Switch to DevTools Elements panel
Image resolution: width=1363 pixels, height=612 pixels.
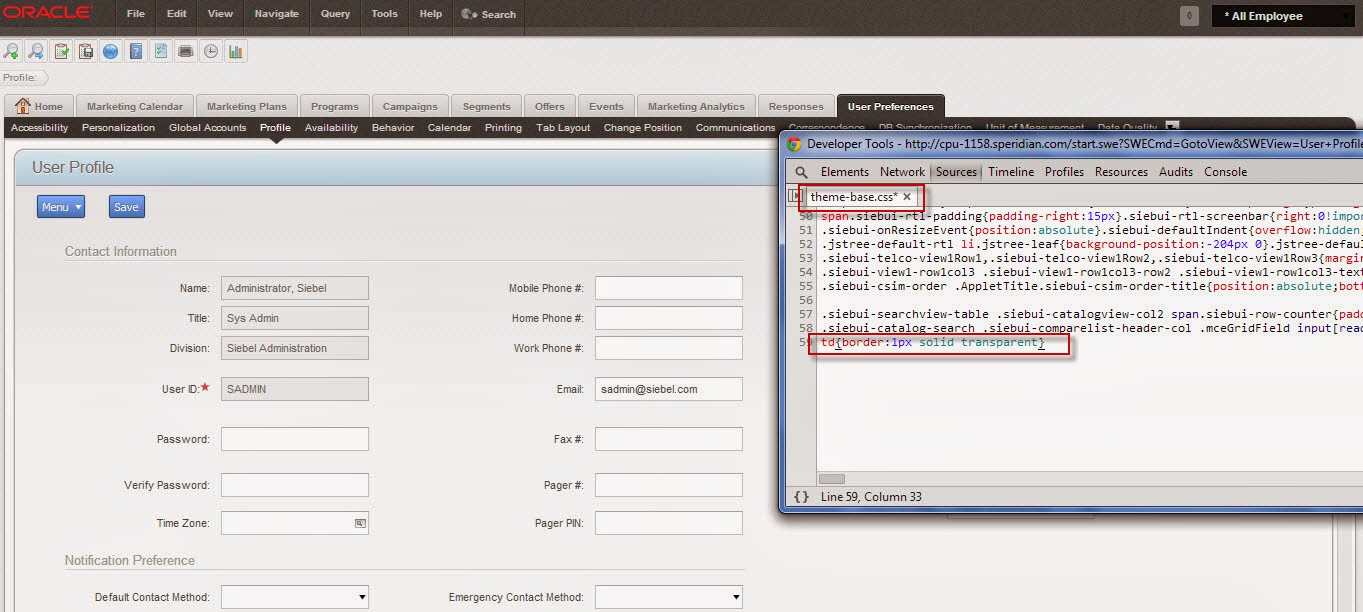pyautogui.click(x=845, y=172)
